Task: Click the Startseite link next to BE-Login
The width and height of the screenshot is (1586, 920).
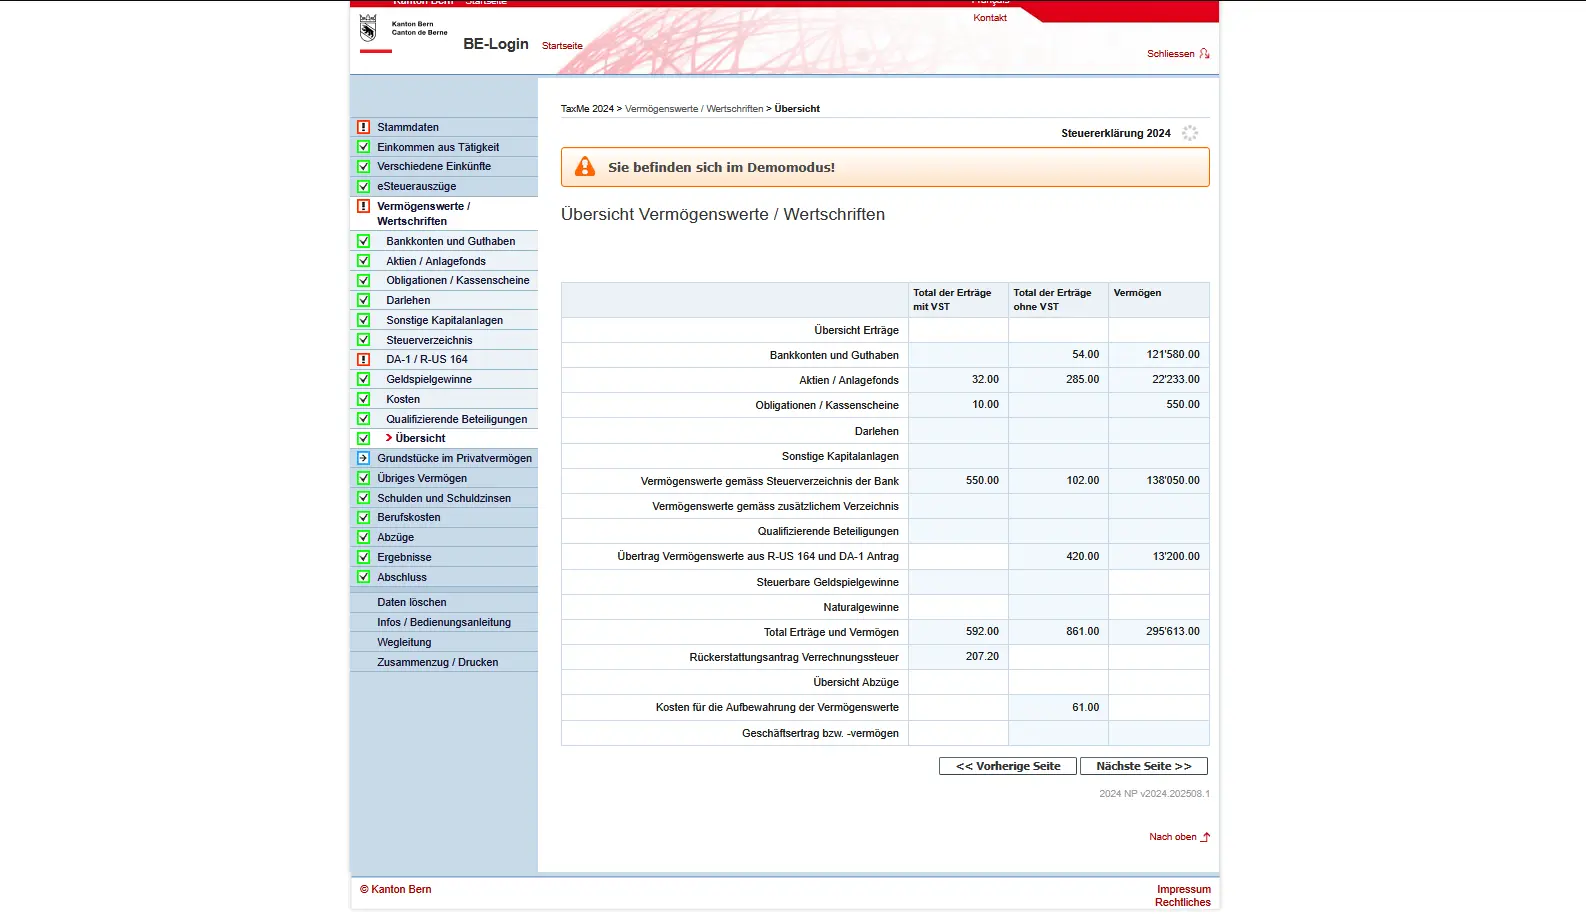Action: click(562, 46)
